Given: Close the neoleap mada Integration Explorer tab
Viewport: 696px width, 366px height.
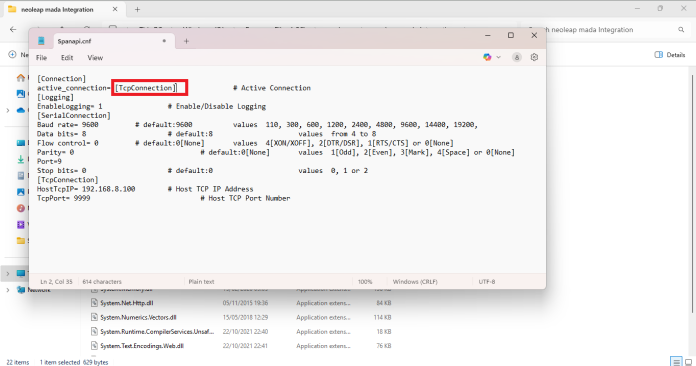Looking at the screenshot, I should 115,9.
